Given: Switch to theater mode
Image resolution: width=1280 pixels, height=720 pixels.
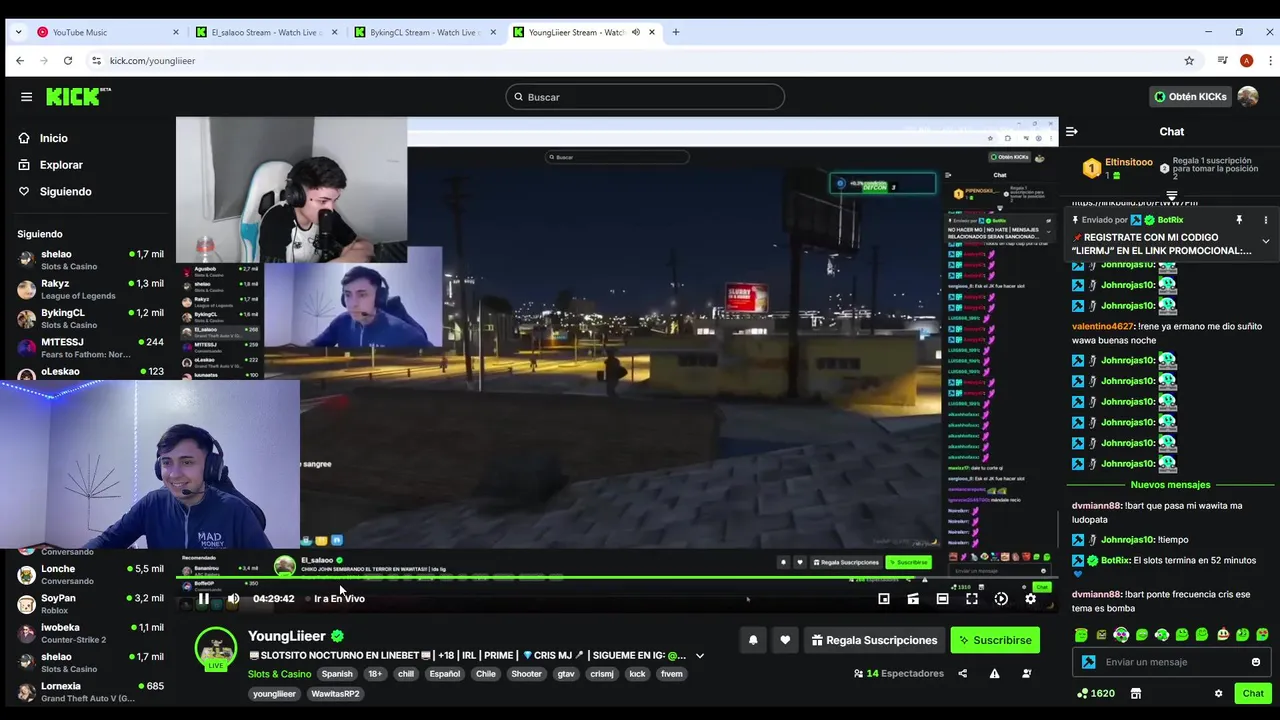Looking at the screenshot, I should [x=942, y=599].
